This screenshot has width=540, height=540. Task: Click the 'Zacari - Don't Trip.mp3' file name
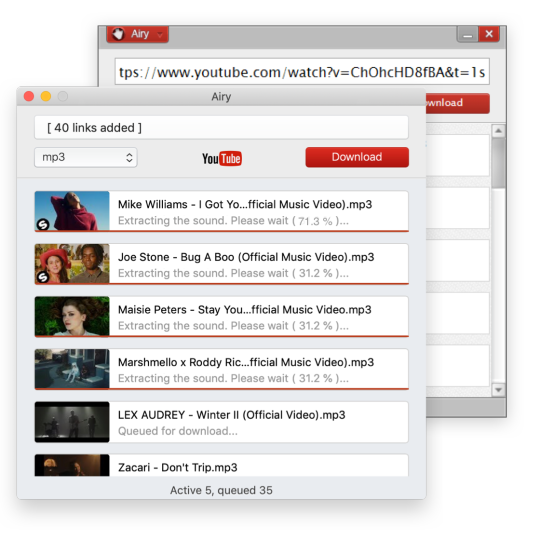click(178, 467)
